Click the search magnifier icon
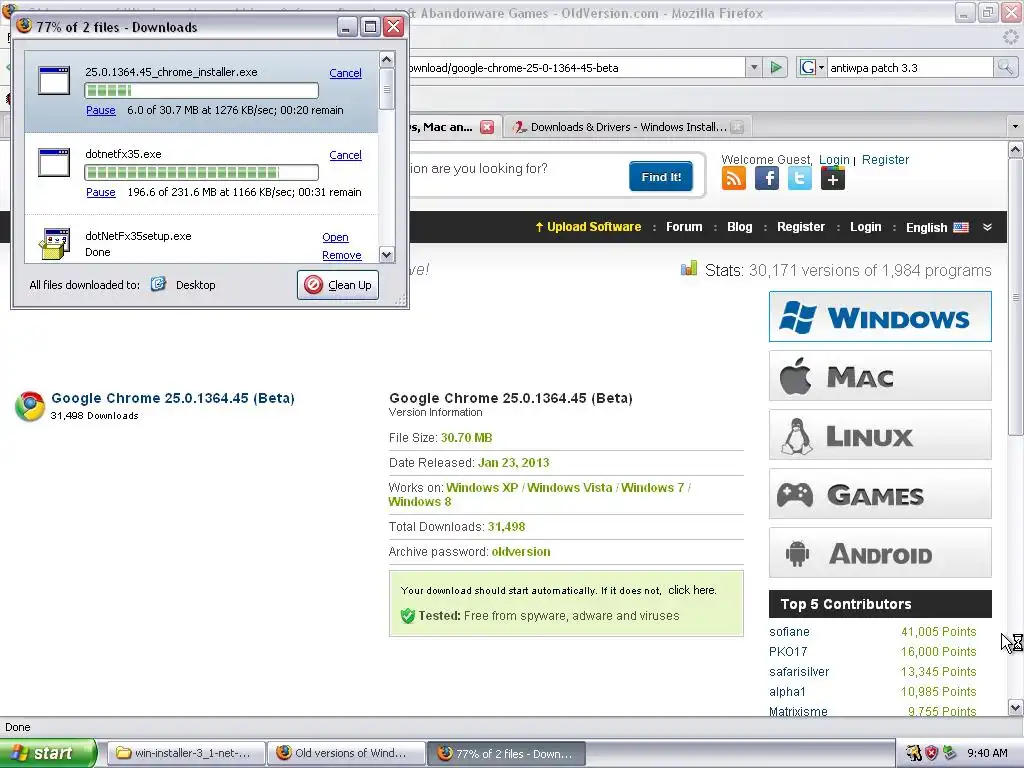 pos(1005,67)
